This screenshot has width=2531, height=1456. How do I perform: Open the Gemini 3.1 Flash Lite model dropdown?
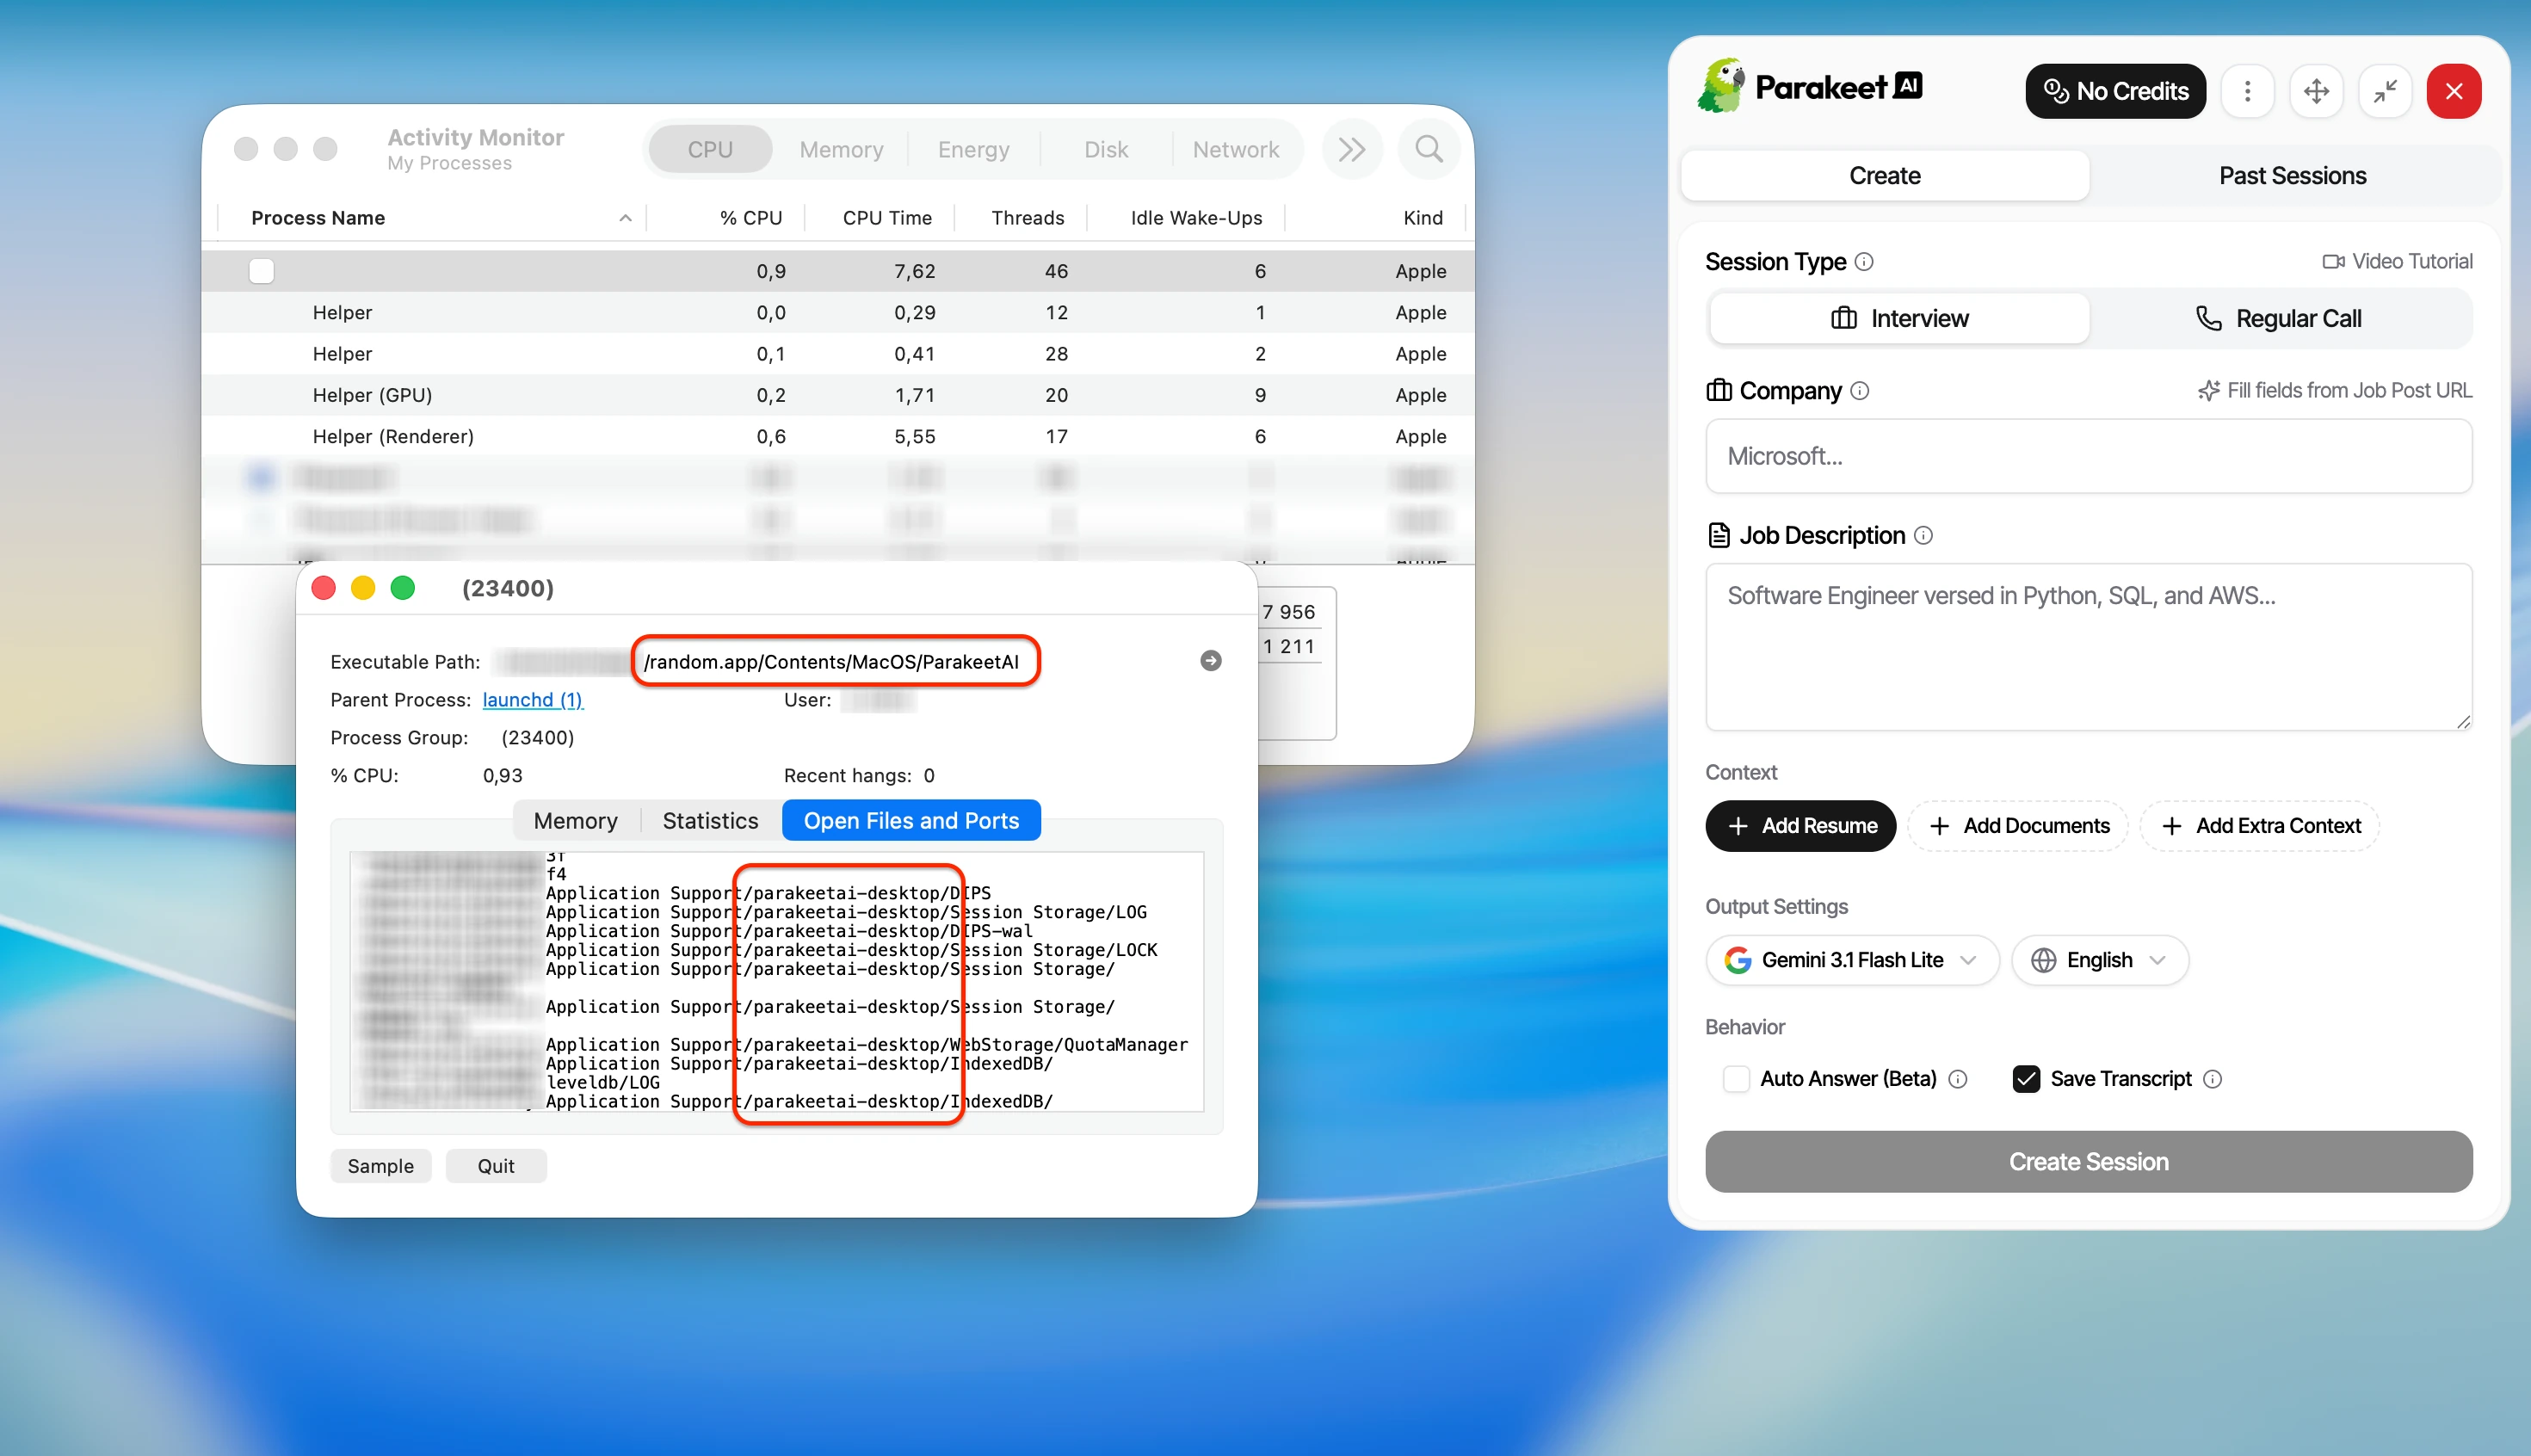(1852, 960)
